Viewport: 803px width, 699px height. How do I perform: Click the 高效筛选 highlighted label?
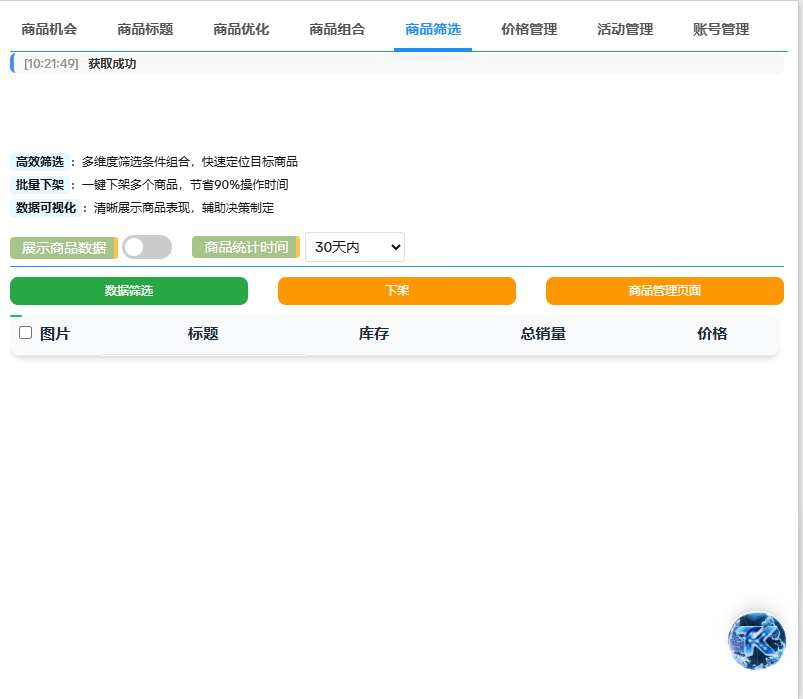tap(39, 161)
